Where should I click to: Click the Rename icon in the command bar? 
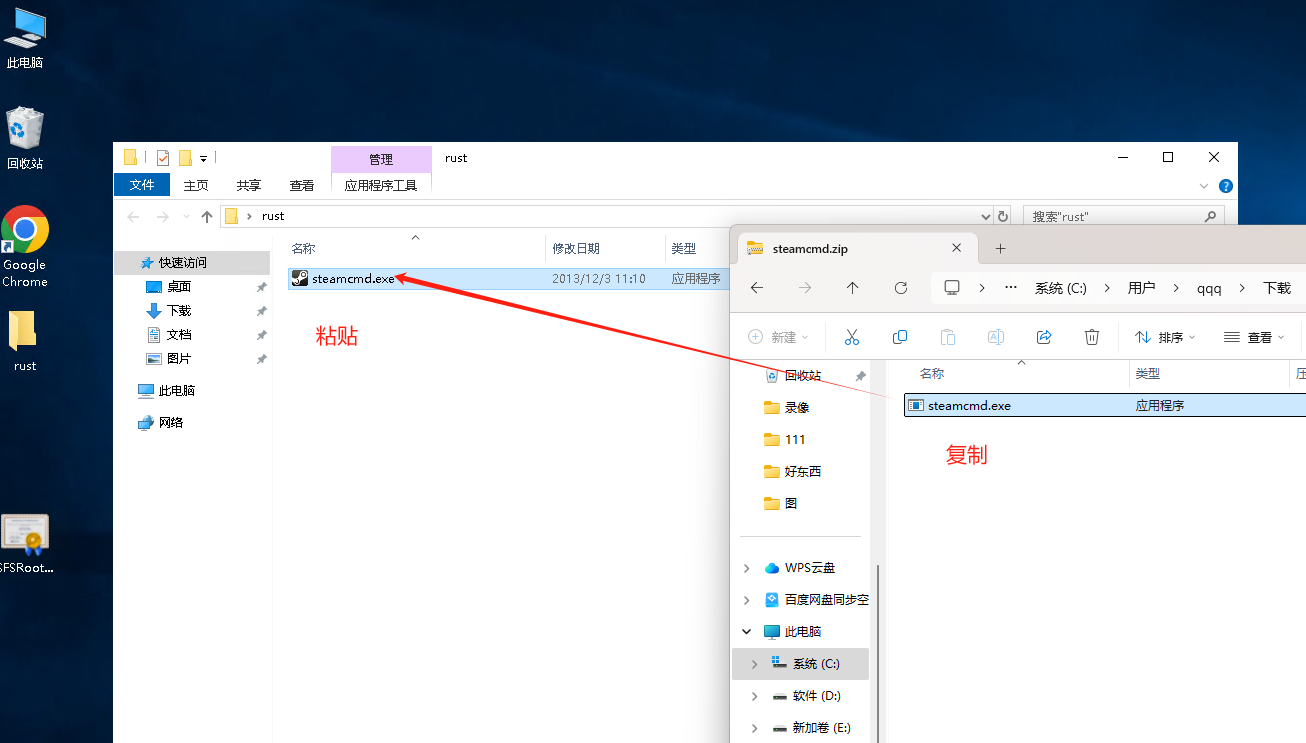pyautogui.click(x=996, y=337)
